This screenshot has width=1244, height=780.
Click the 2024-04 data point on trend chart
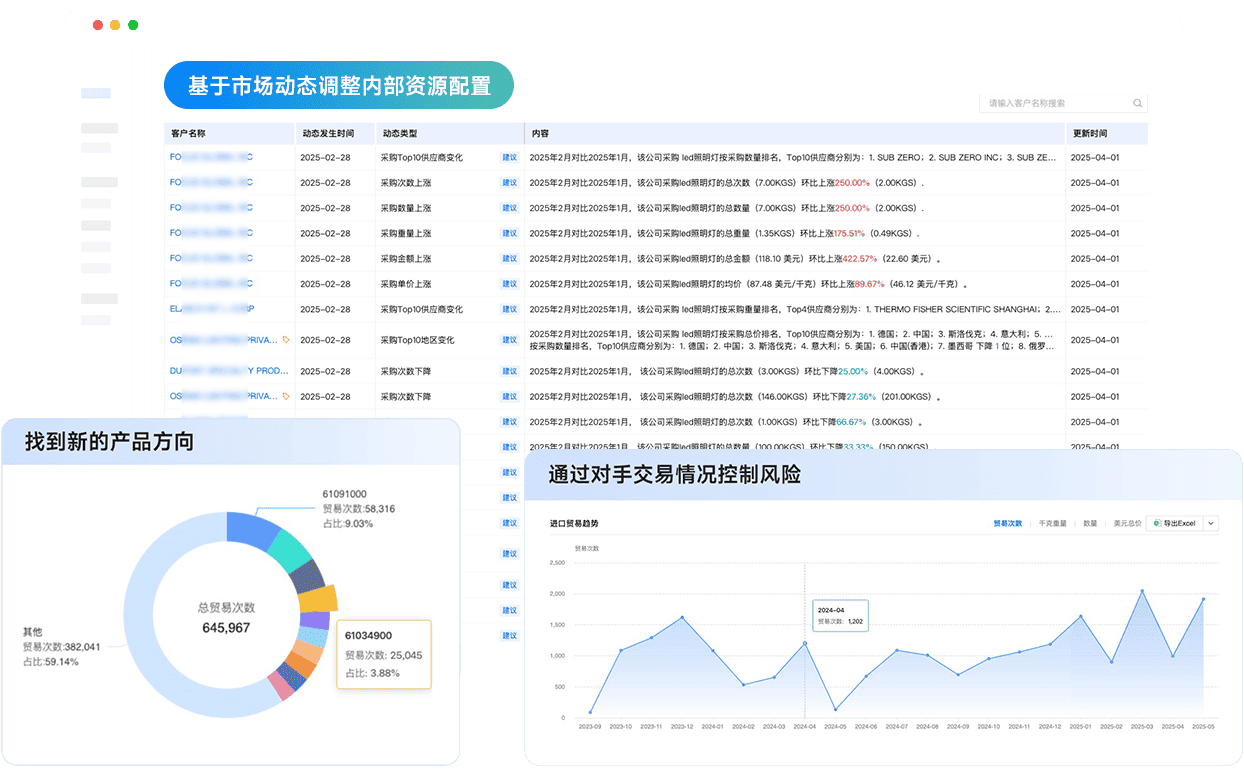tap(805, 643)
